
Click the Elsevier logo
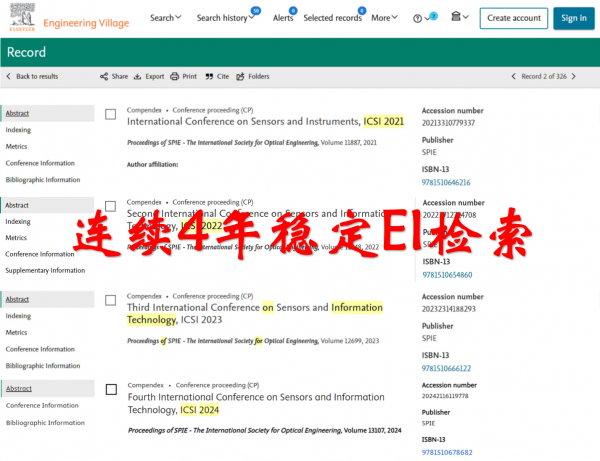pos(16,17)
